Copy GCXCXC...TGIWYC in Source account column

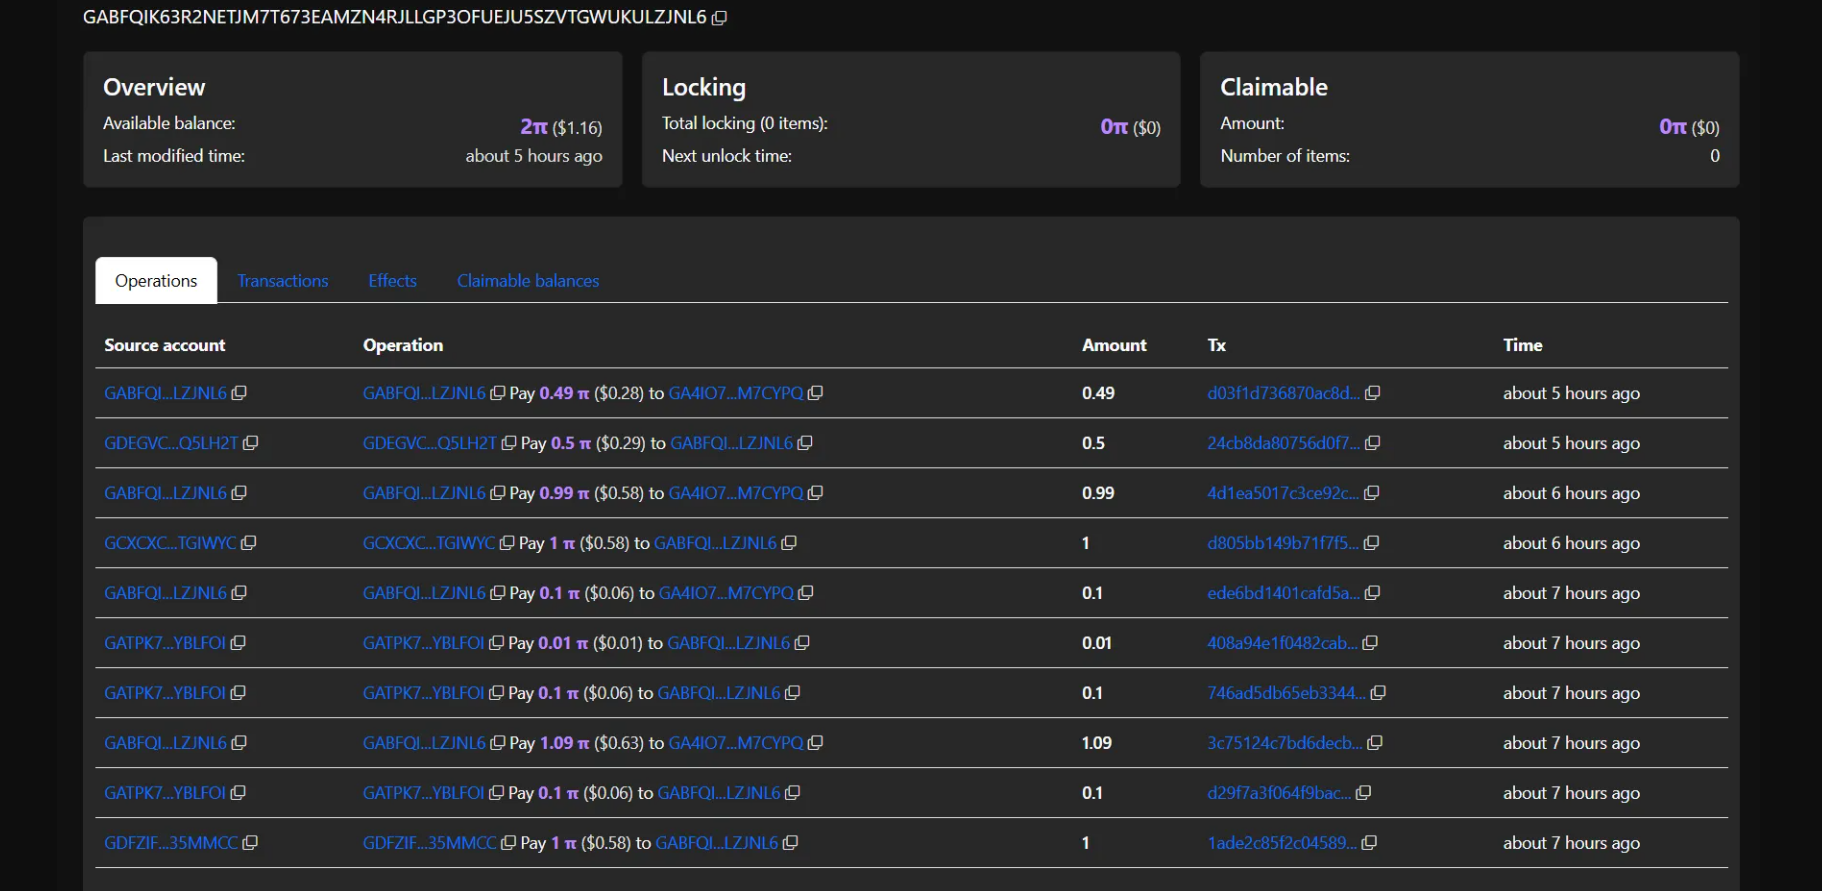(x=248, y=543)
